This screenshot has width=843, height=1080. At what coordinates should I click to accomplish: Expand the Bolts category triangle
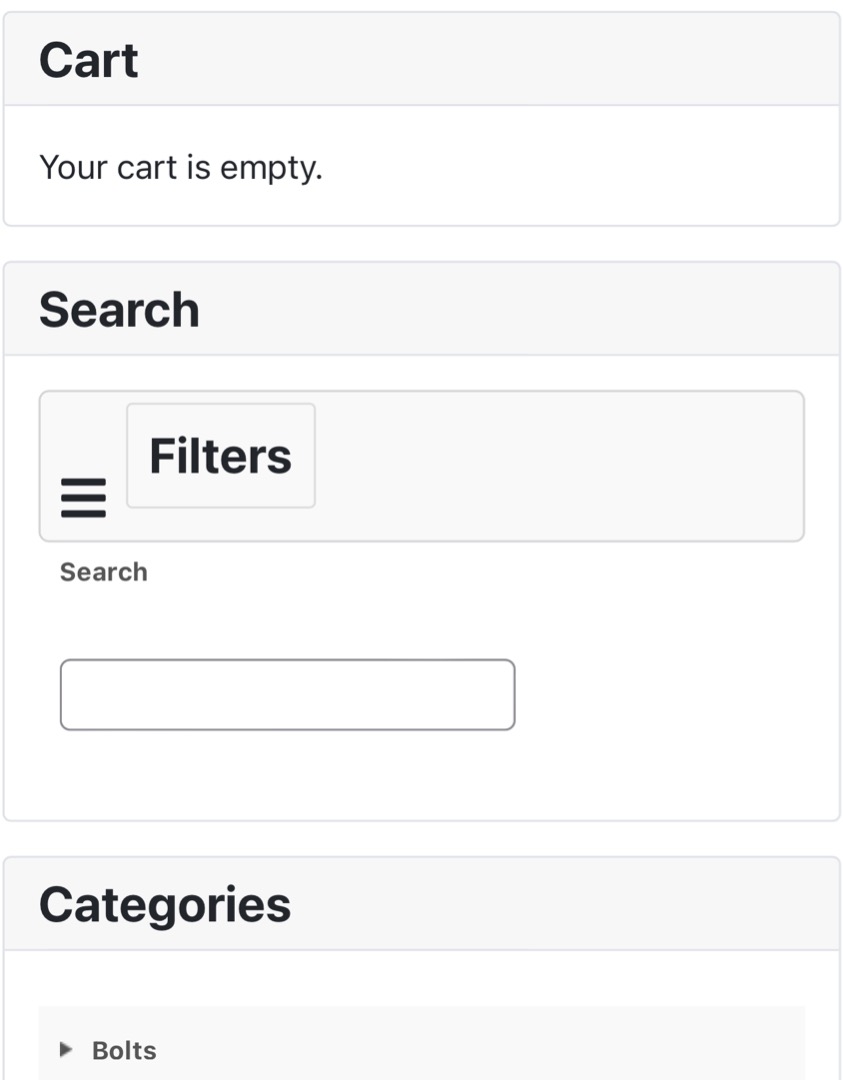pos(66,1049)
